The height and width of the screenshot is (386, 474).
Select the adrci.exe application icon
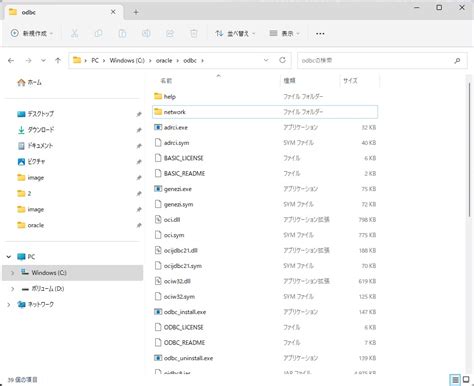coord(158,127)
